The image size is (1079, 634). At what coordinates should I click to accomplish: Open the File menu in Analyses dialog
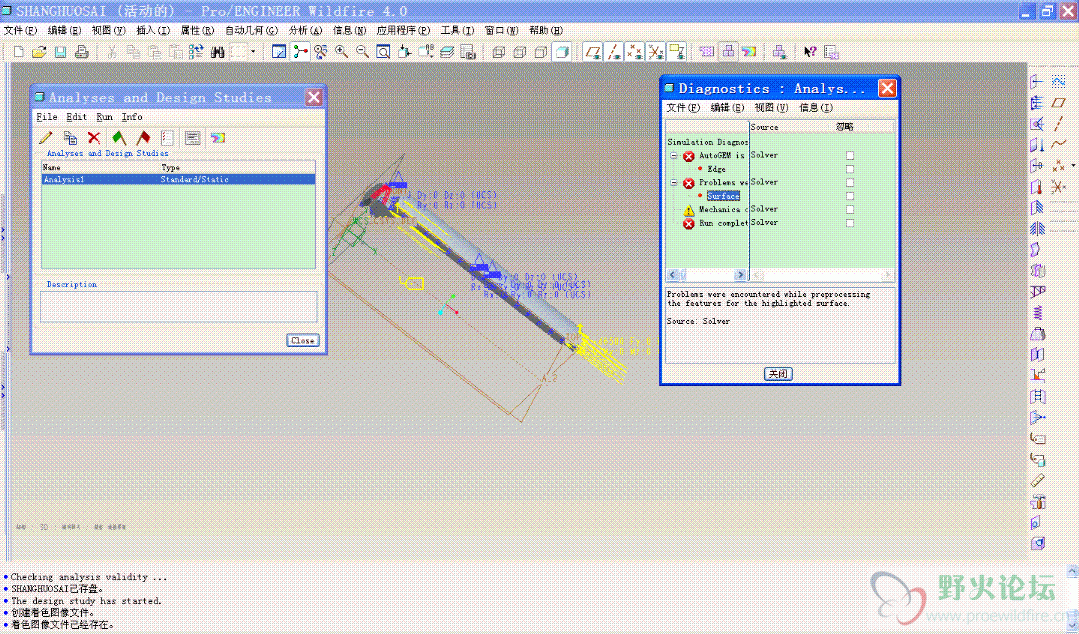[x=47, y=117]
